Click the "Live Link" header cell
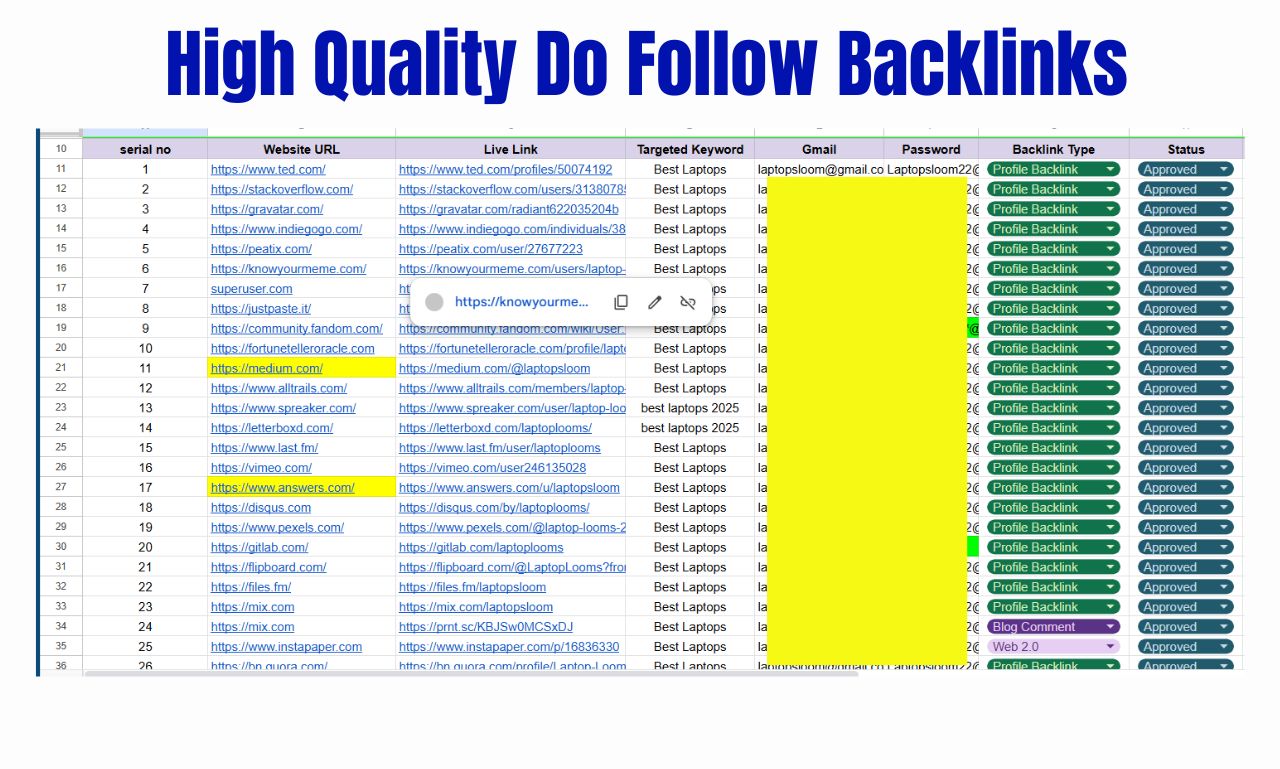This screenshot has width=1280, height=769. click(511, 149)
